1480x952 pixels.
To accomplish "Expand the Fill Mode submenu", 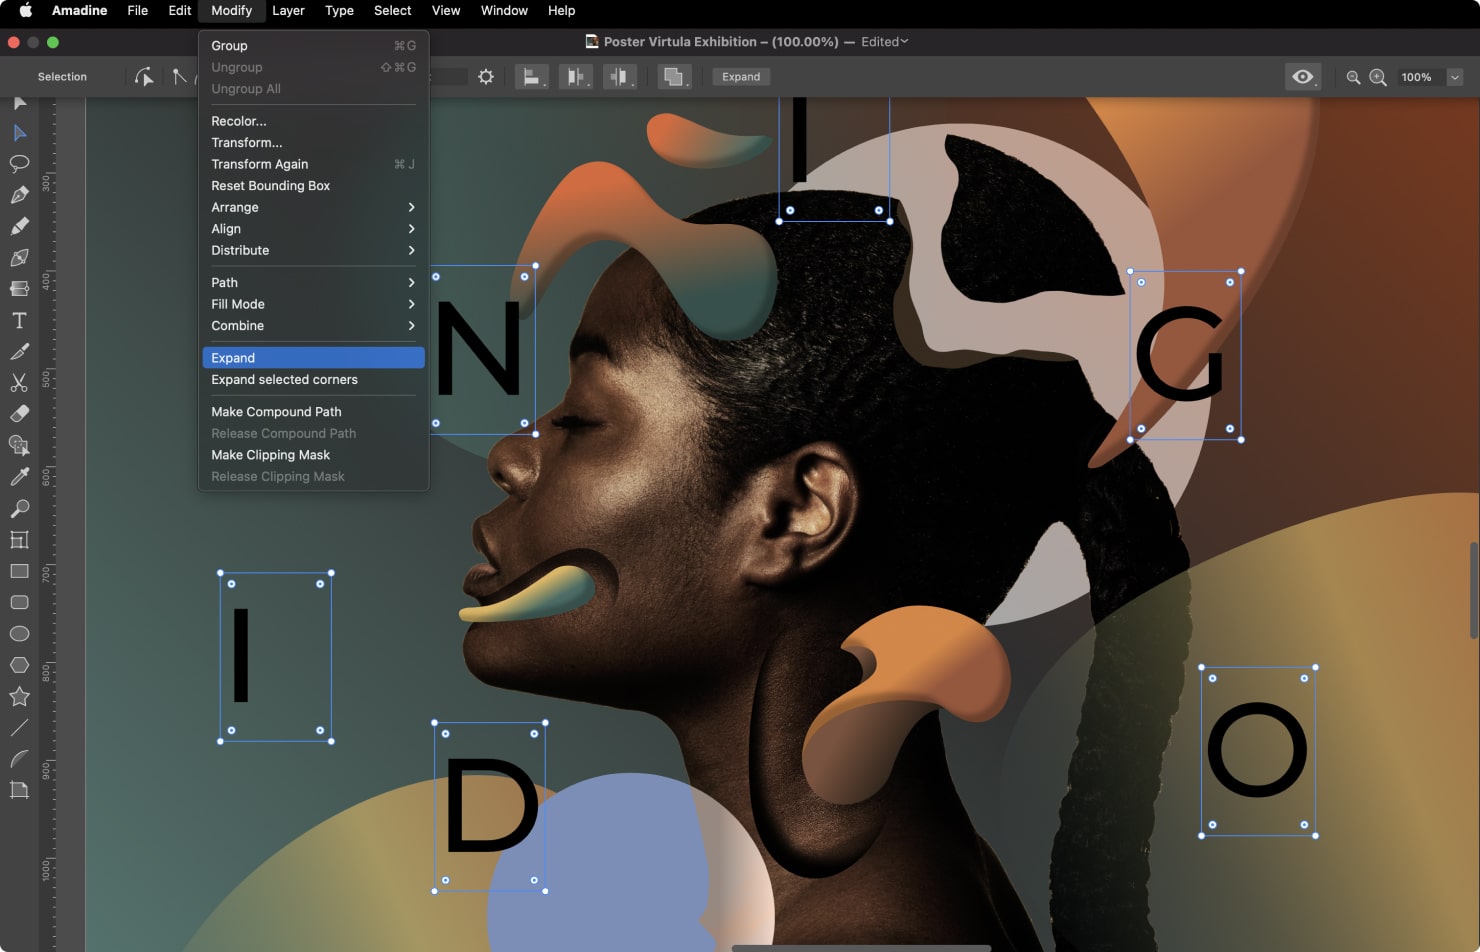I will point(313,304).
